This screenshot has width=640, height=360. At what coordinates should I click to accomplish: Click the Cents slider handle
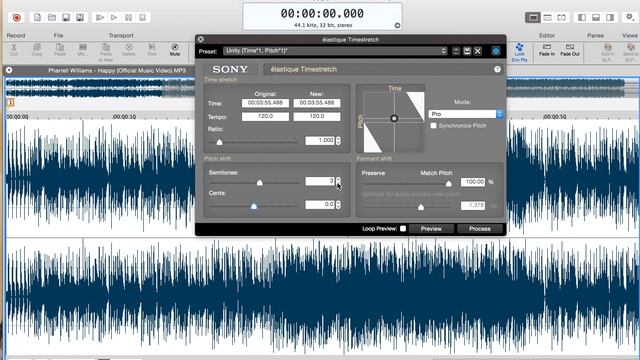click(254, 206)
